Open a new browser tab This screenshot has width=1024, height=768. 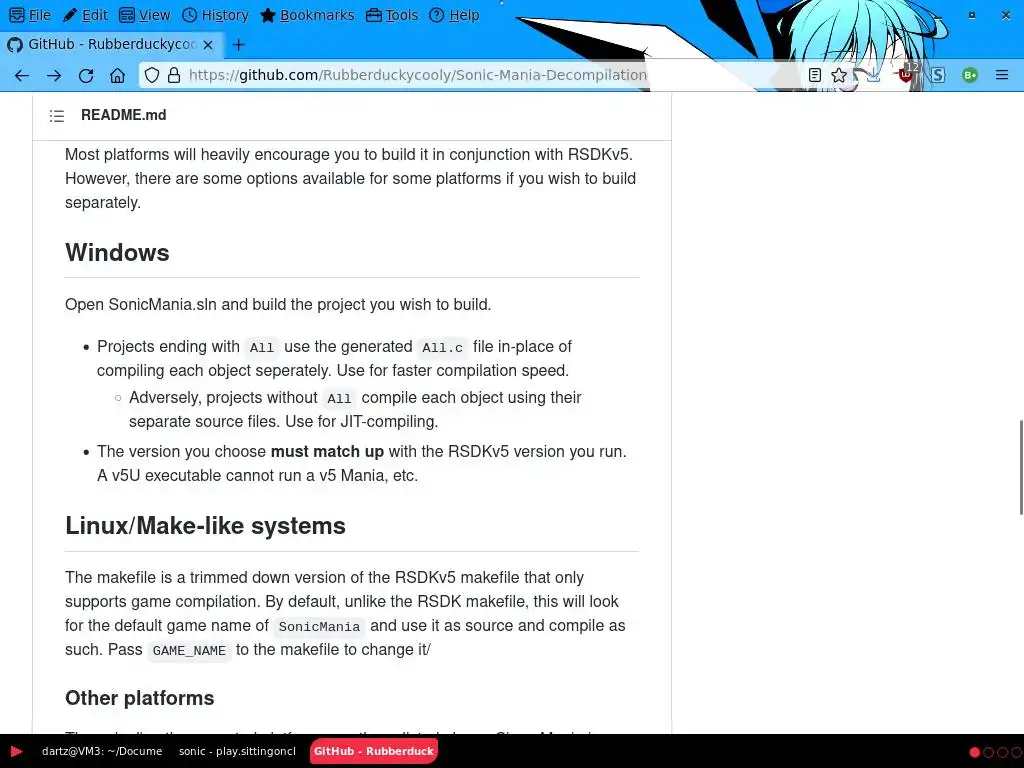tap(238, 44)
